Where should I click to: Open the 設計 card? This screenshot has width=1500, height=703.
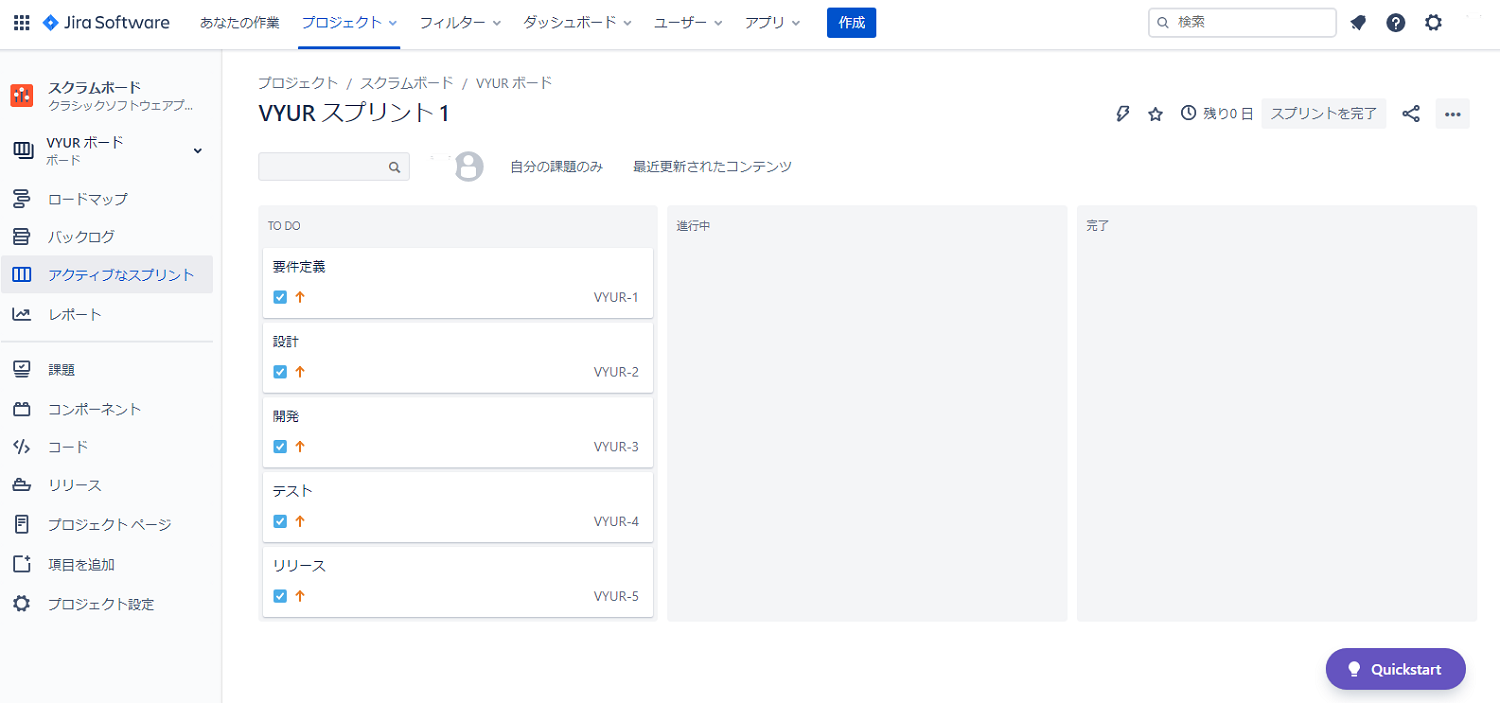coord(458,357)
